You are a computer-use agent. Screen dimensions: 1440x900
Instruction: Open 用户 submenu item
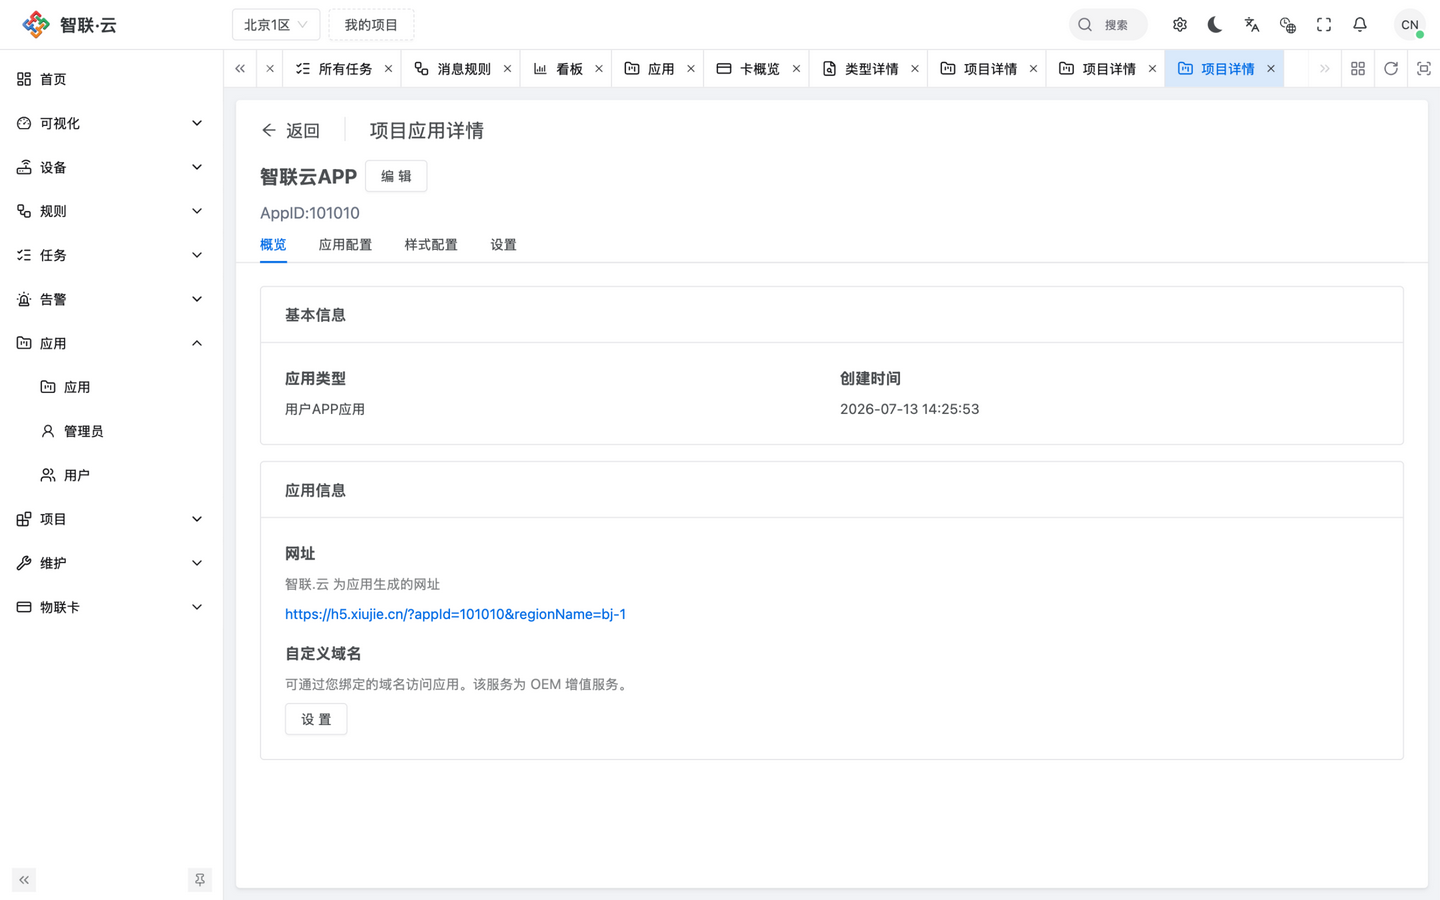[111, 475]
